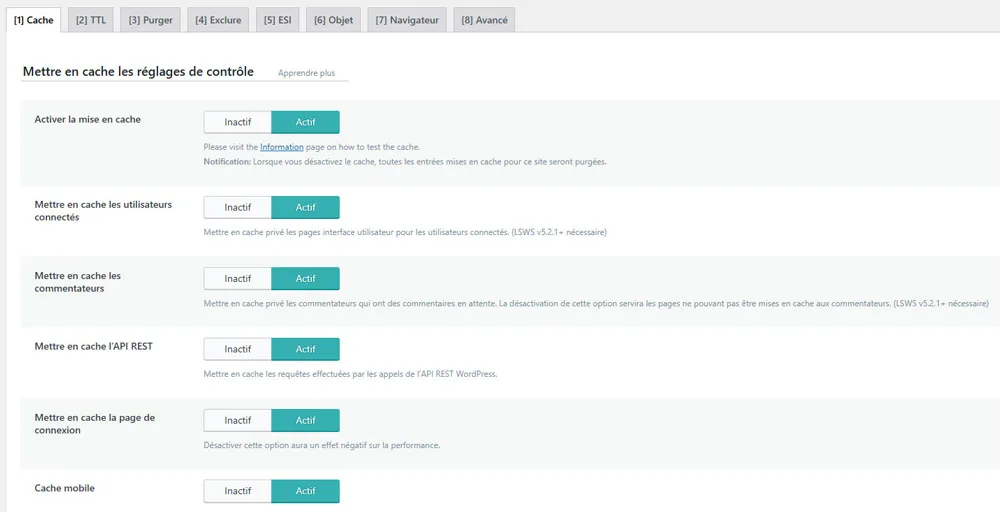Set Activer la mise en cache to Actif
This screenshot has height=512, width=1000.
305,122
